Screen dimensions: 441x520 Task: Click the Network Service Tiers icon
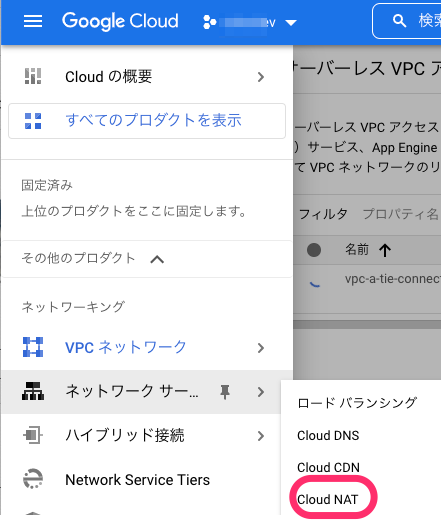point(33,479)
